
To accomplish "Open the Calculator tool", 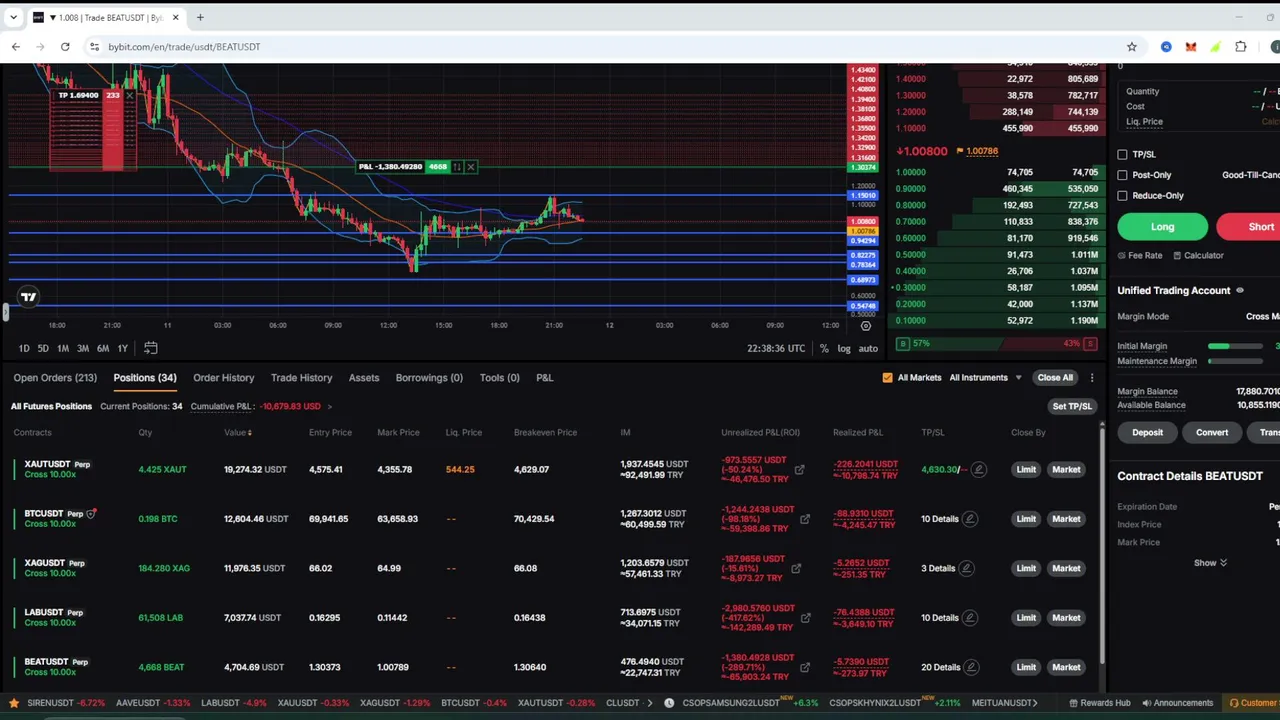I will 1198,255.
